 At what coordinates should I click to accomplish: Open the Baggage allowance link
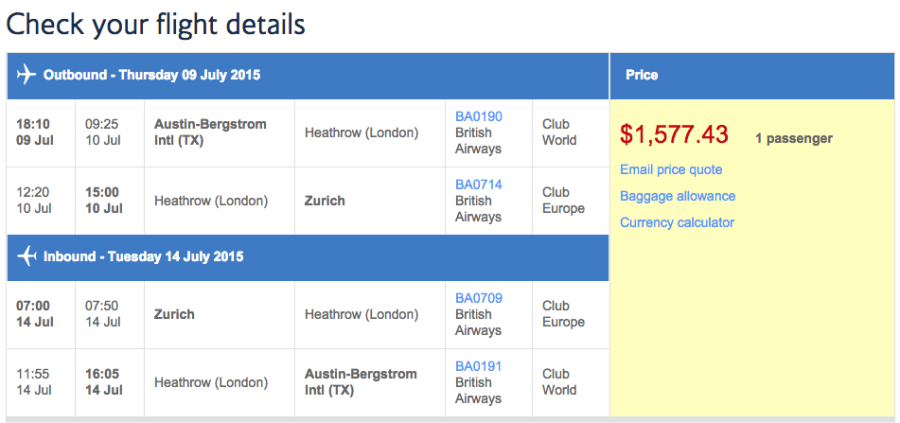point(677,196)
